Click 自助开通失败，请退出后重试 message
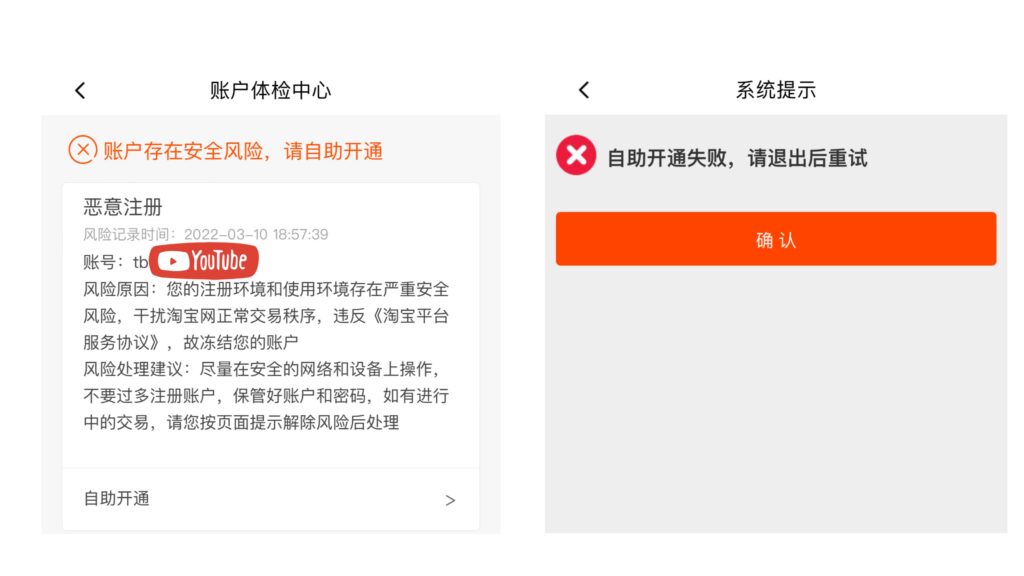 tap(737, 158)
